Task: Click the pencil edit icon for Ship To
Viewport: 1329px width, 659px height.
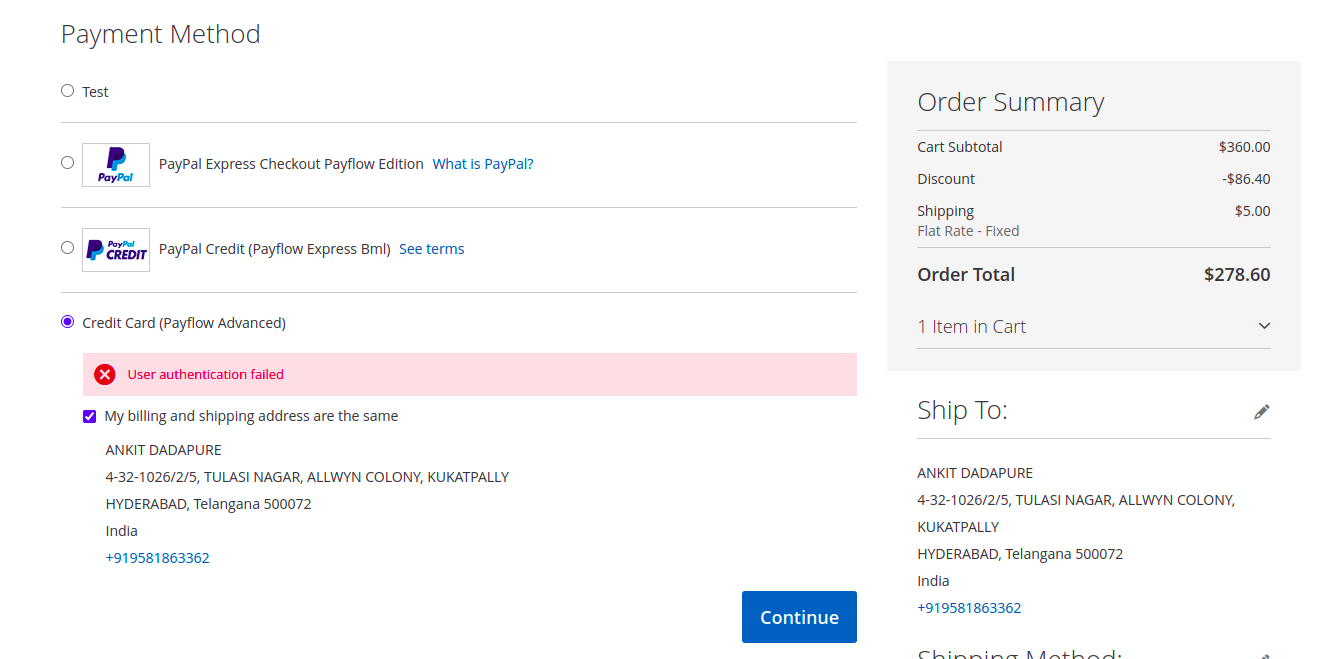Action: [1261, 410]
